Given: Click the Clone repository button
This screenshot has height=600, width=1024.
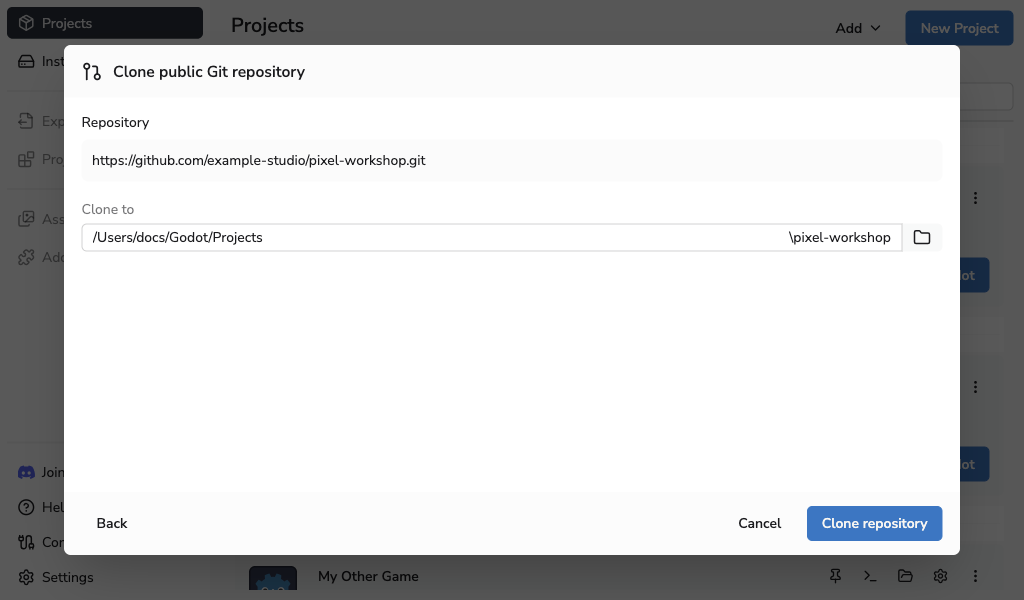Looking at the screenshot, I should click(874, 524).
